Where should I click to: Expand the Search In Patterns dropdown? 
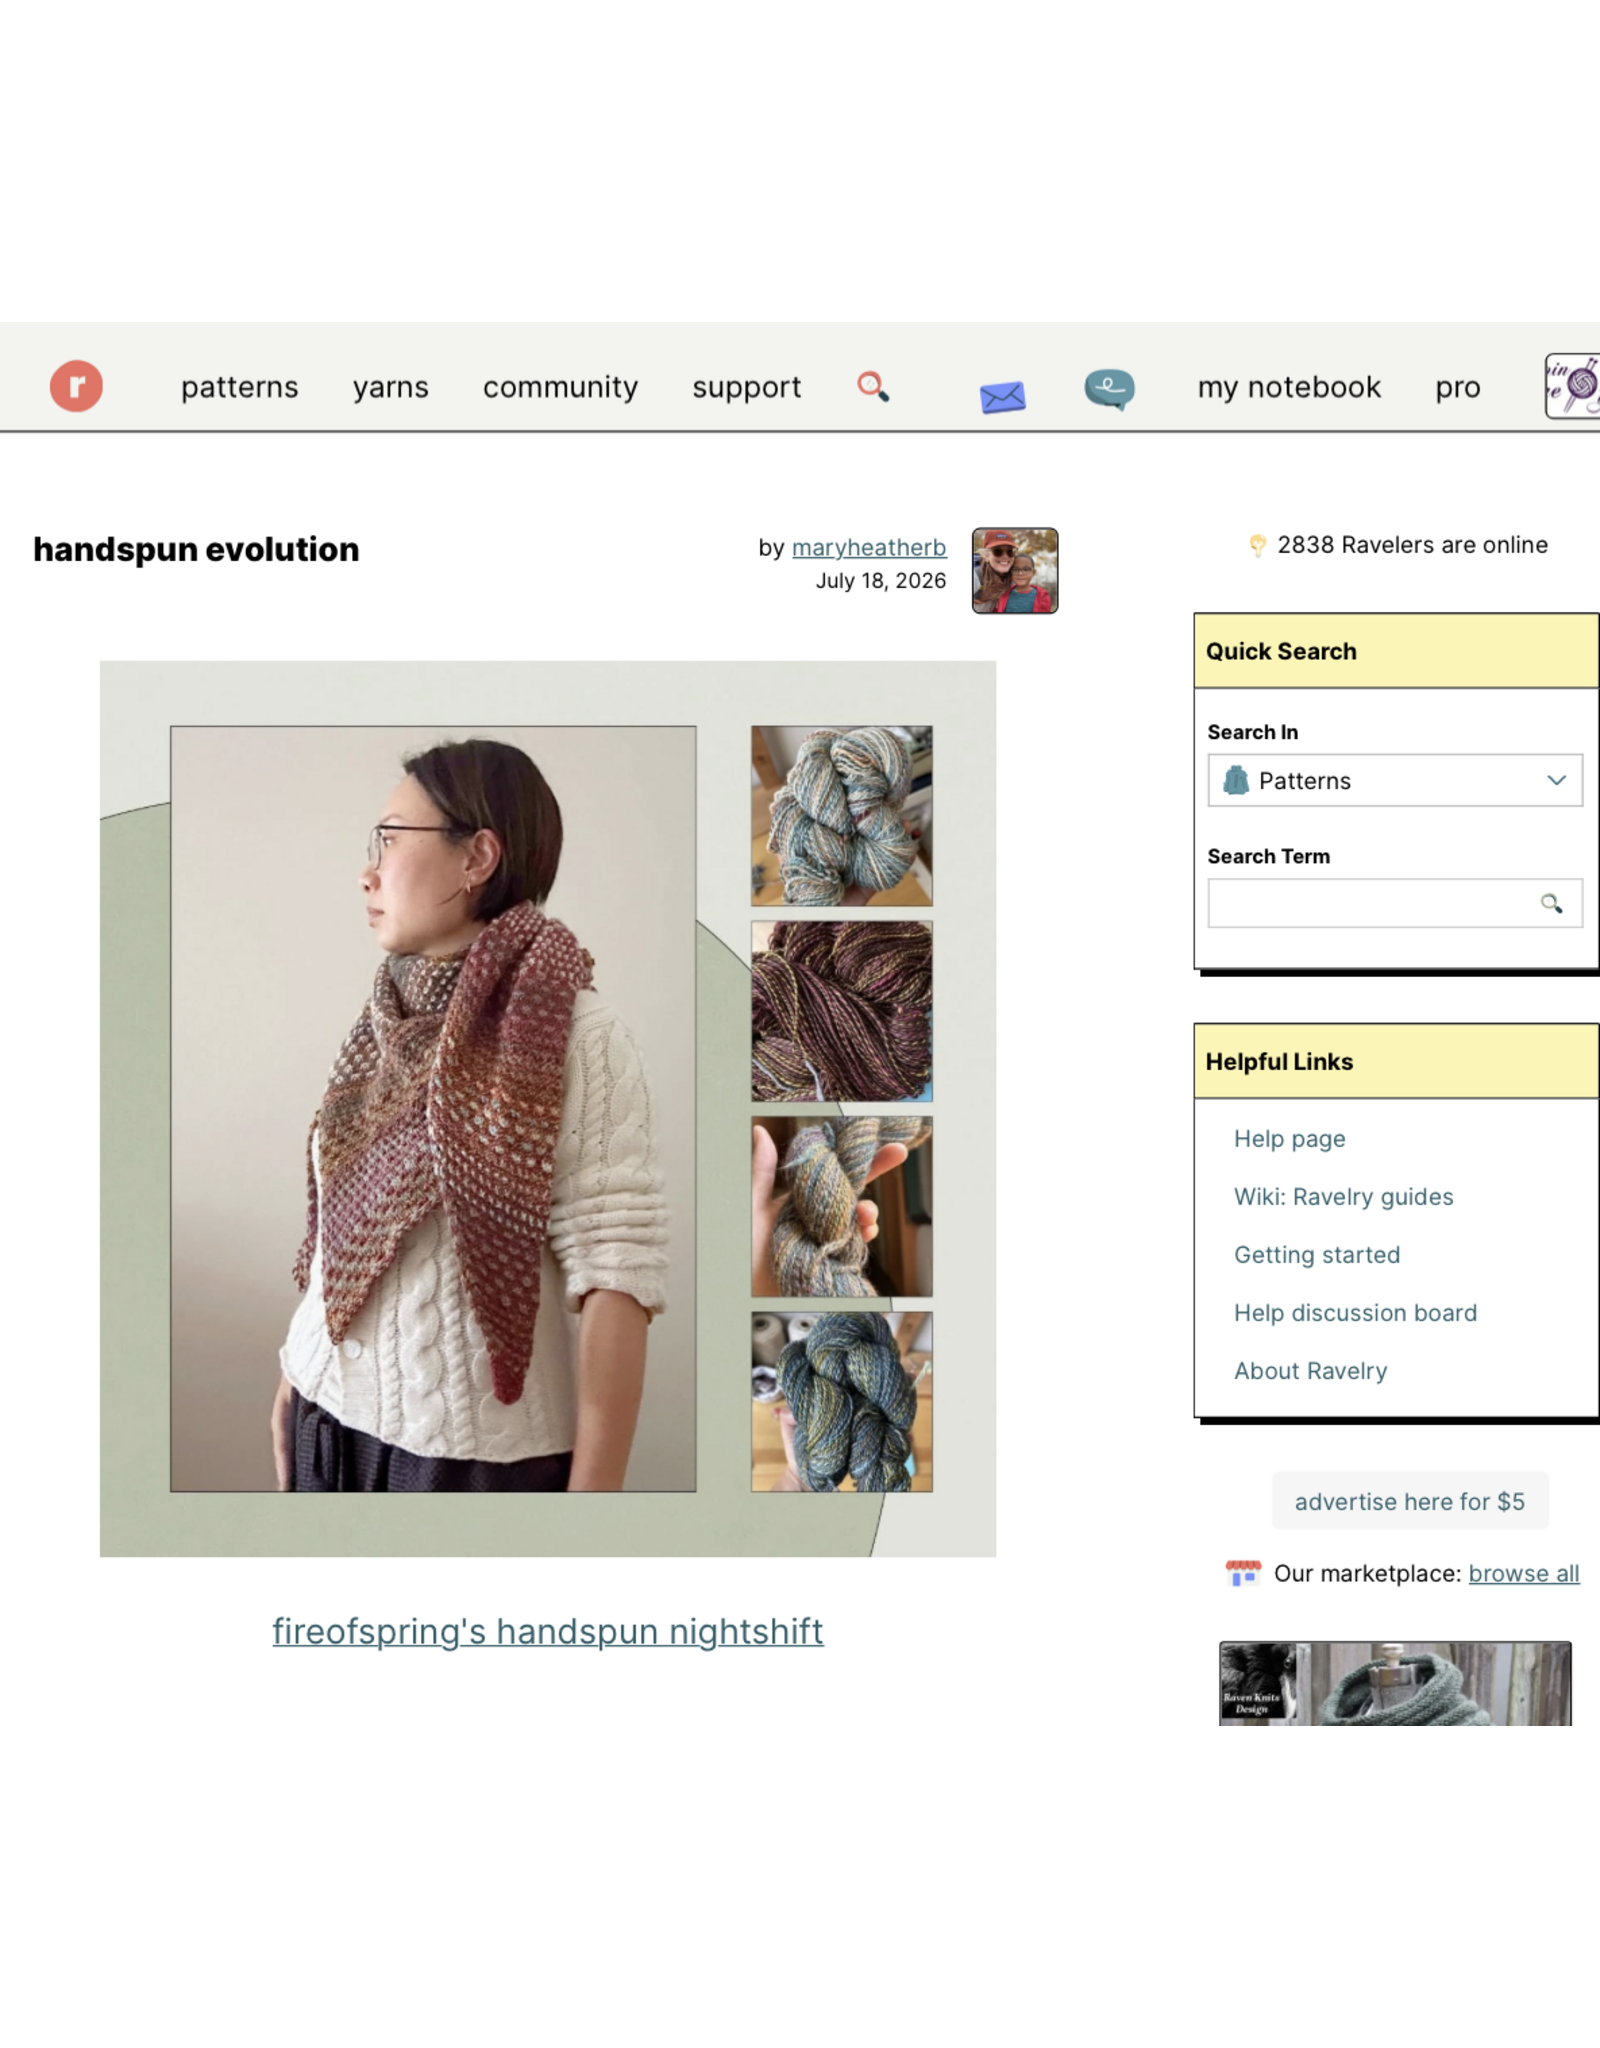(1395, 780)
